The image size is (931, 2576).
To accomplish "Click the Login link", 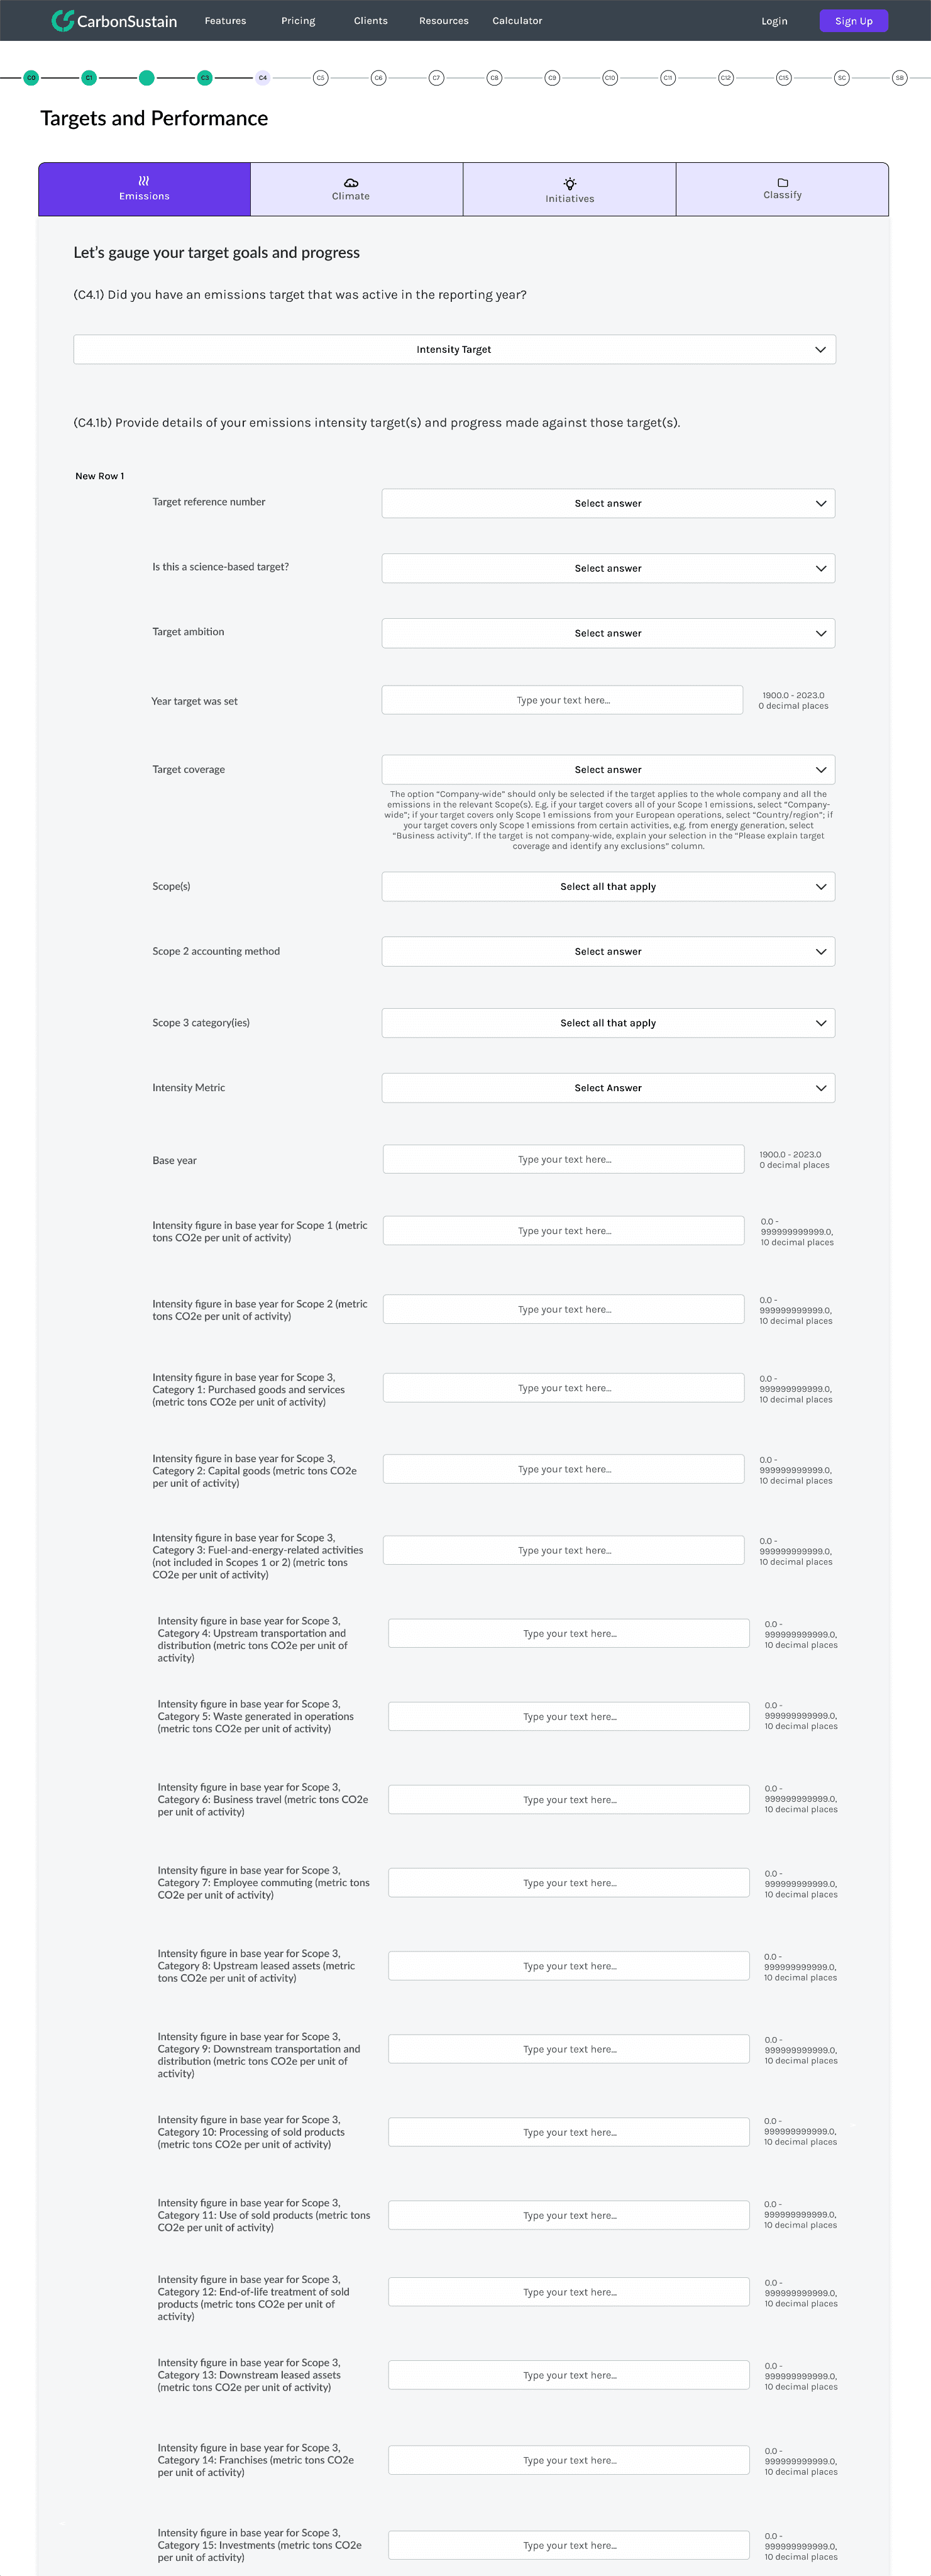I will (774, 21).
